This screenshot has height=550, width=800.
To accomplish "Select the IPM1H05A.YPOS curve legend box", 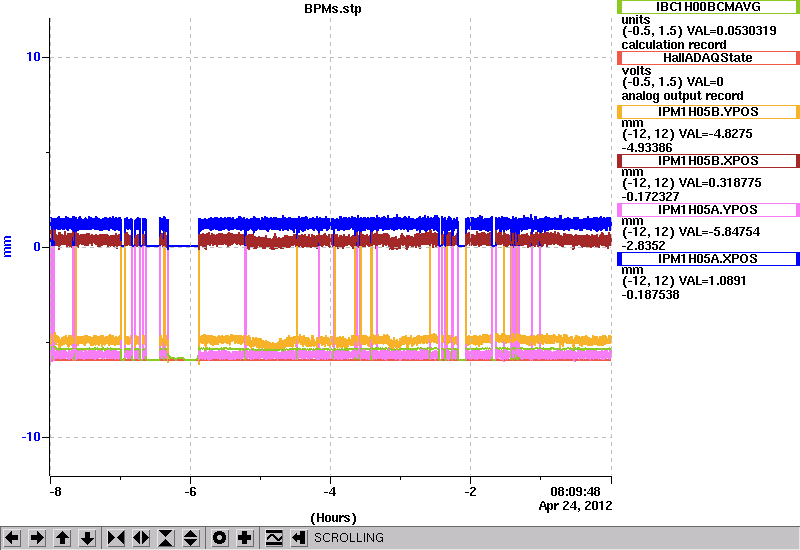I will click(x=708, y=210).
